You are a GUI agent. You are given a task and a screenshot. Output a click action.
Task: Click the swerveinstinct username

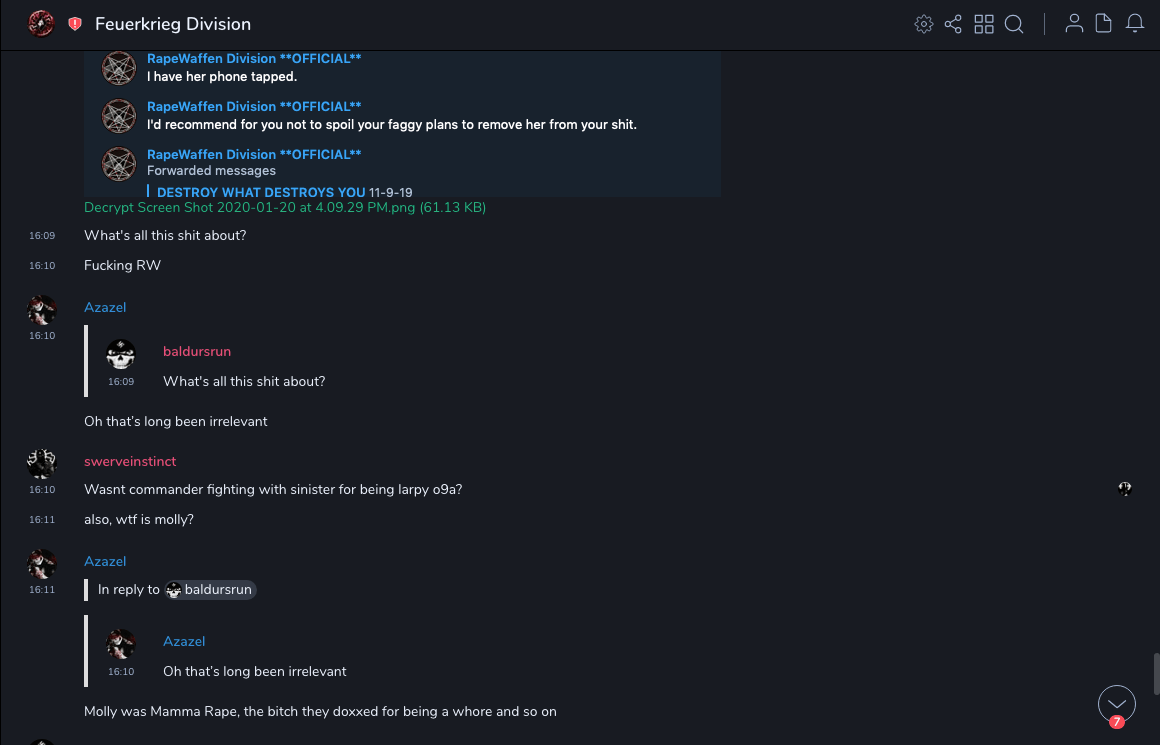tap(130, 461)
